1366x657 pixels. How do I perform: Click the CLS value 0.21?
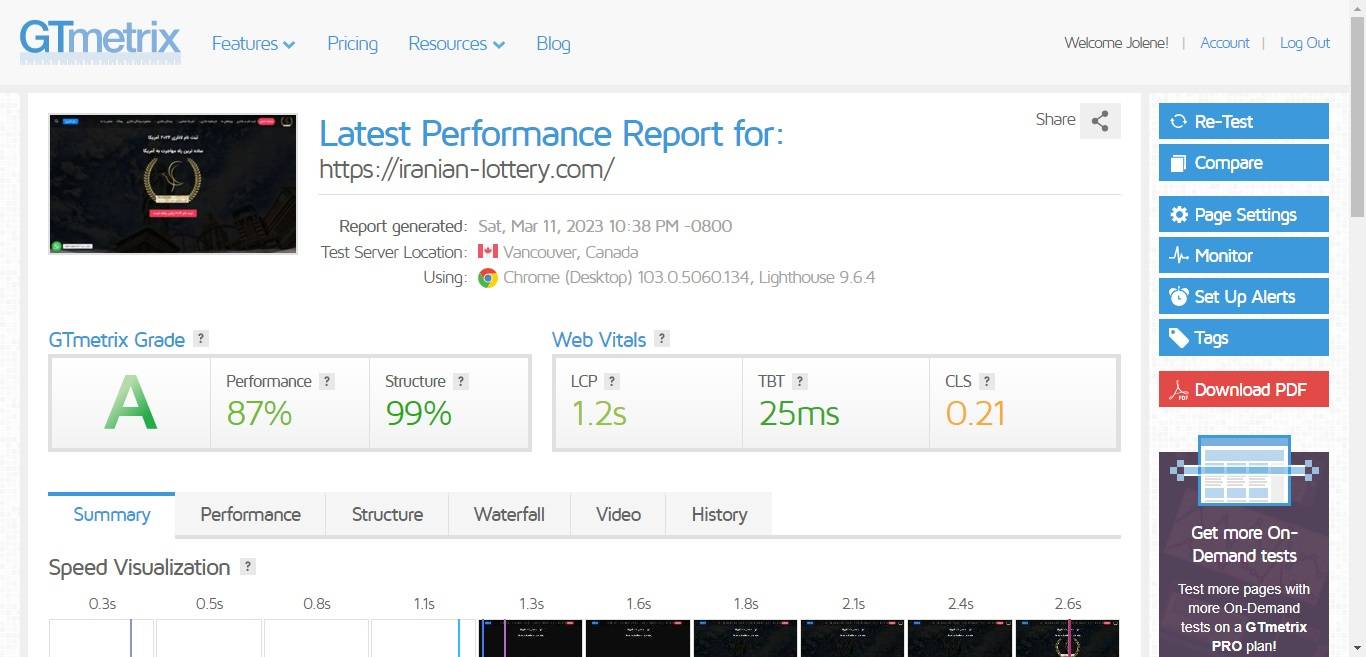(975, 413)
